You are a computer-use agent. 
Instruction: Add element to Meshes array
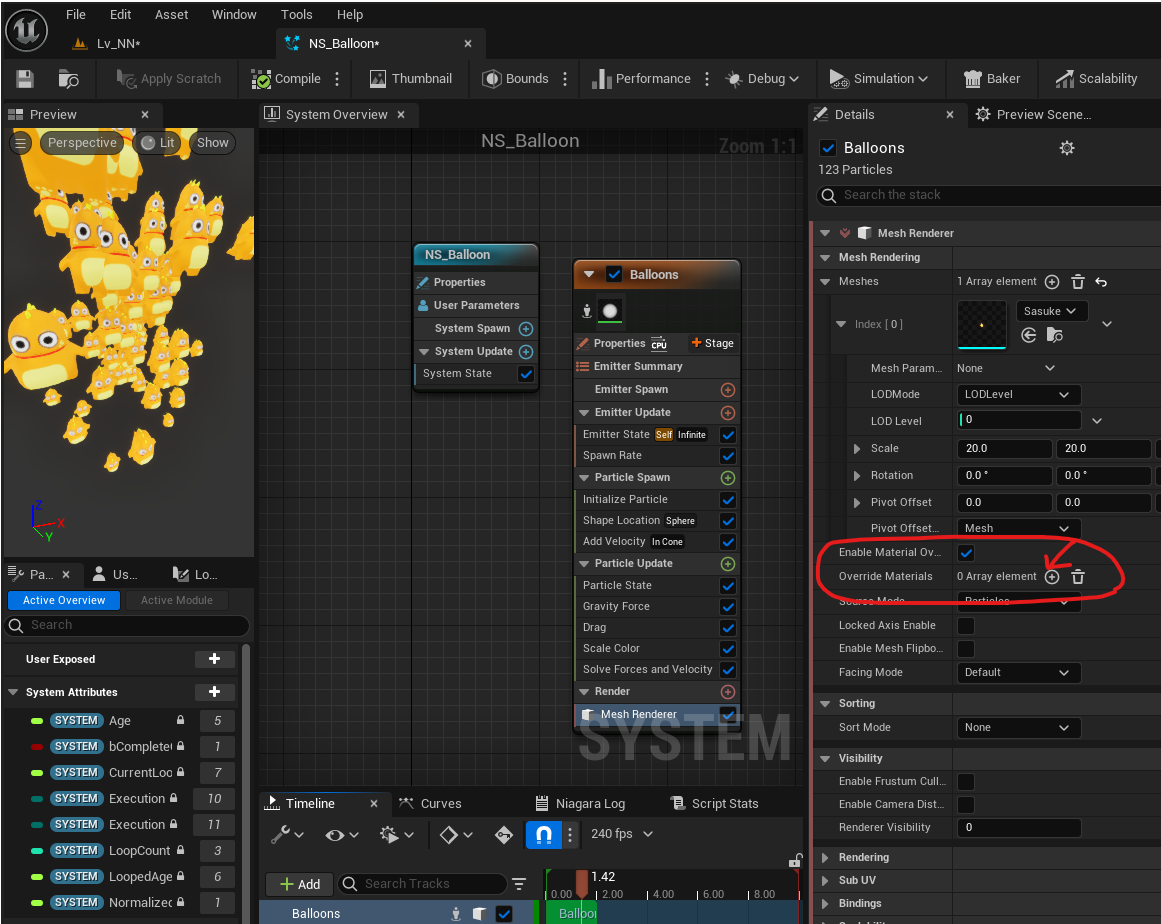(1051, 282)
